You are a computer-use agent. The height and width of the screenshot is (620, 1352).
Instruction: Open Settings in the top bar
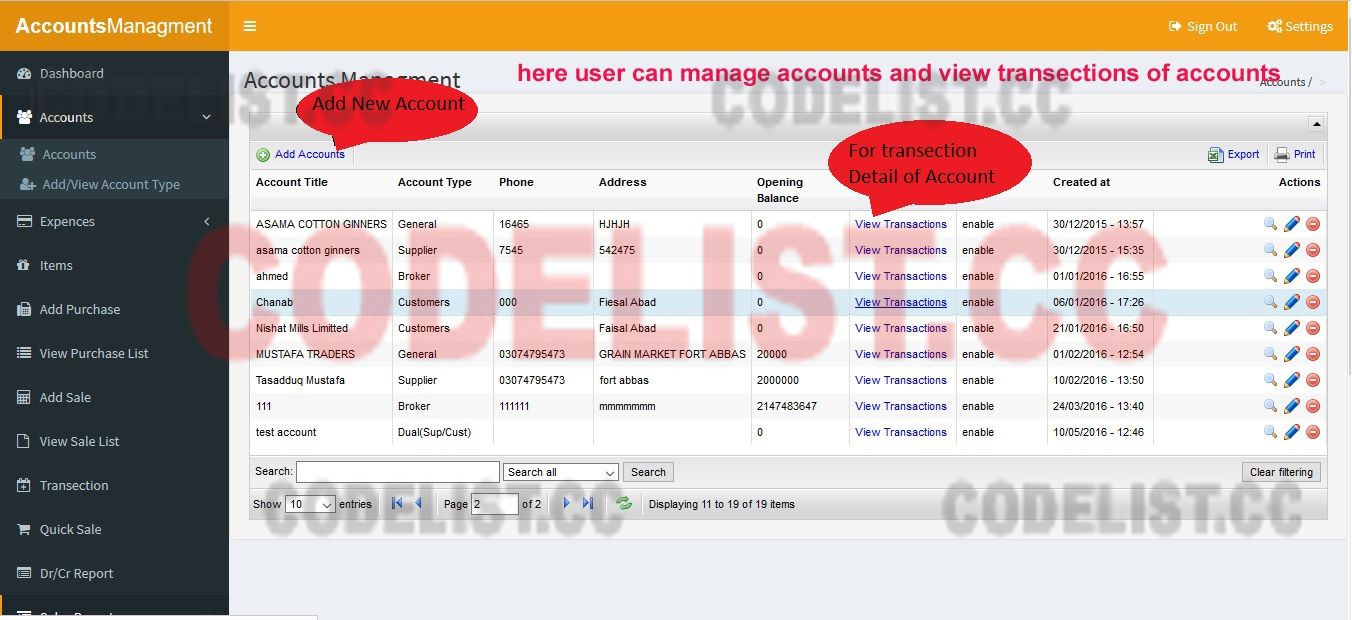pos(1300,27)
